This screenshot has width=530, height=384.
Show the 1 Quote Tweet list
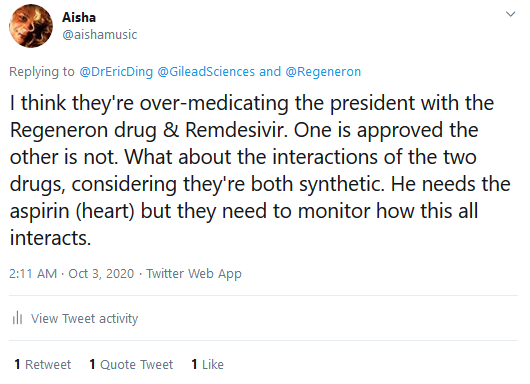[x=131, y=364]
